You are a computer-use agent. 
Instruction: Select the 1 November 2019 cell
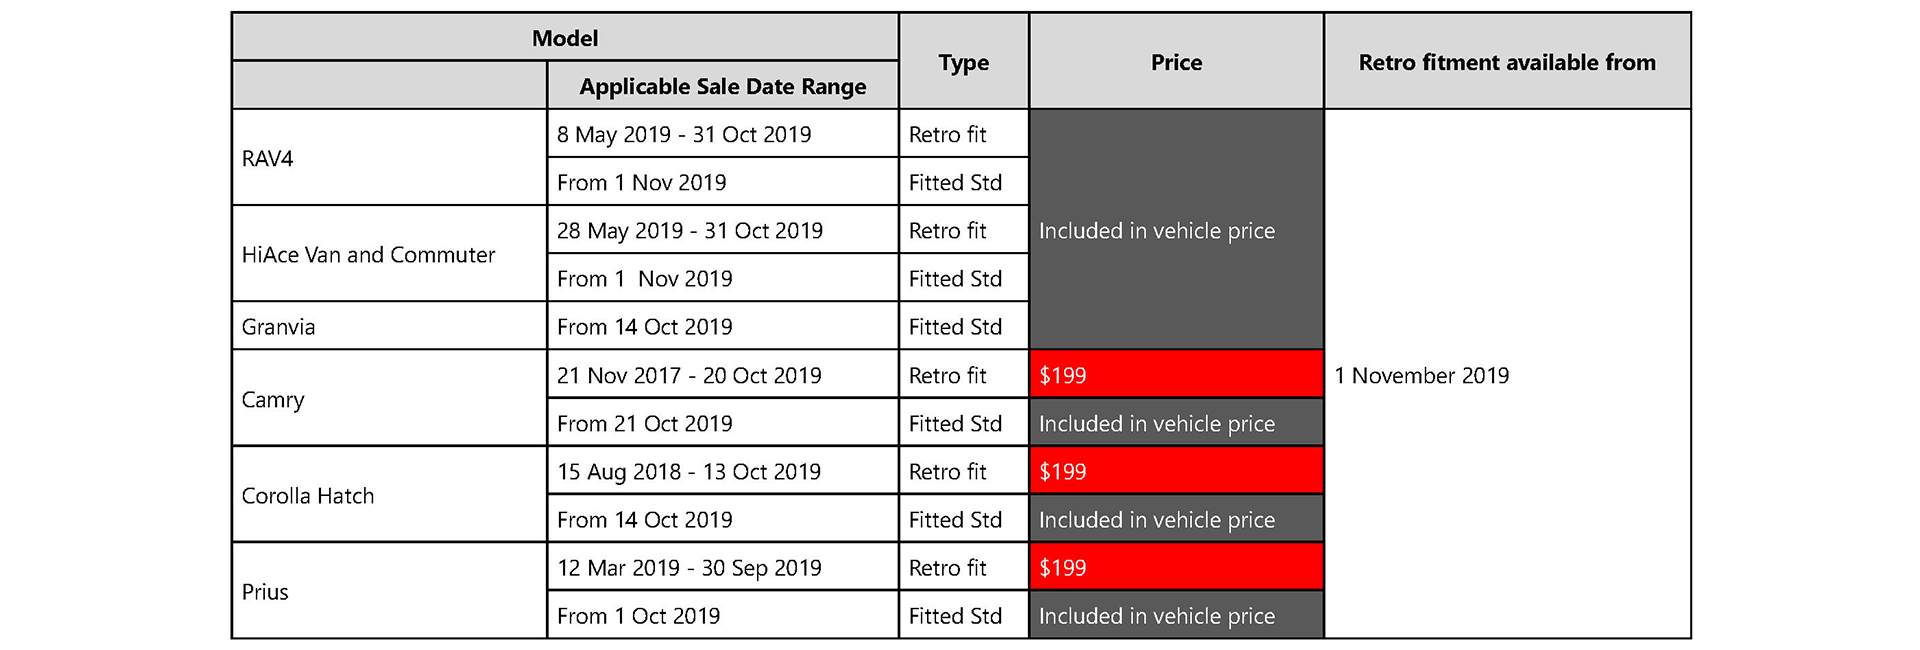[x=1507, y=374]
